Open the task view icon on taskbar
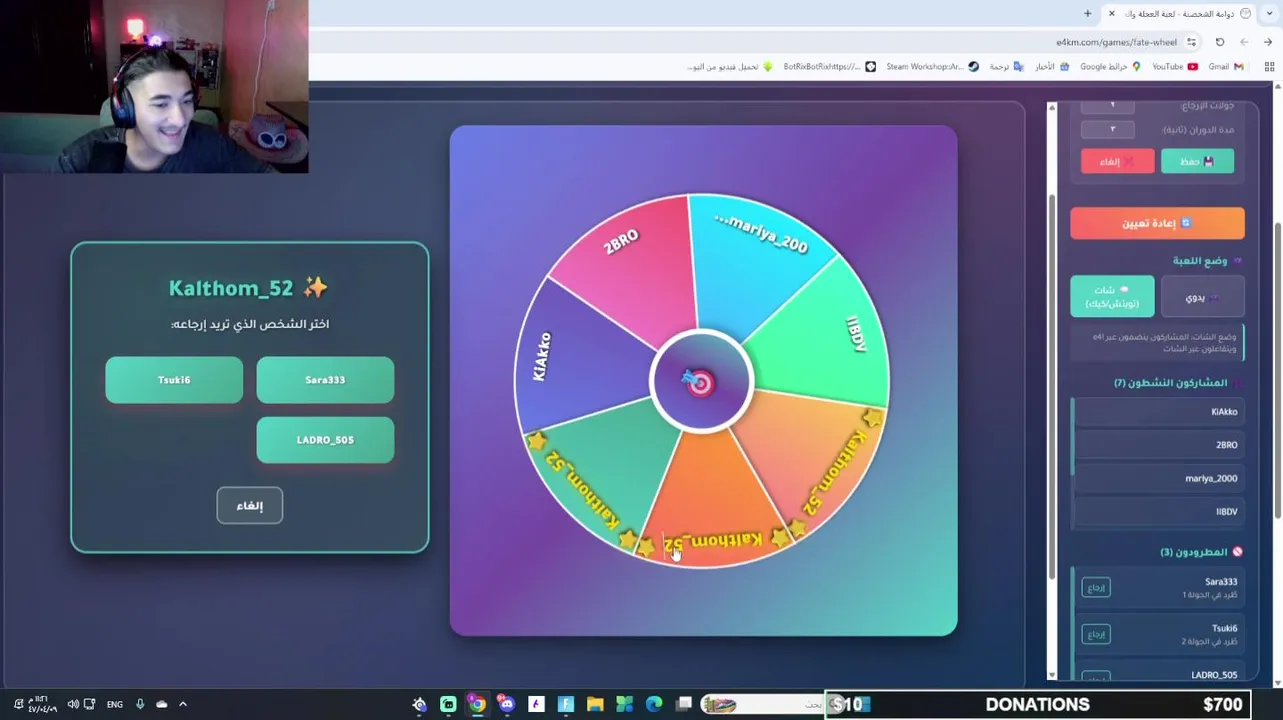The height and width of the screenshot is (720, 1283). click(x=683, y=704)
